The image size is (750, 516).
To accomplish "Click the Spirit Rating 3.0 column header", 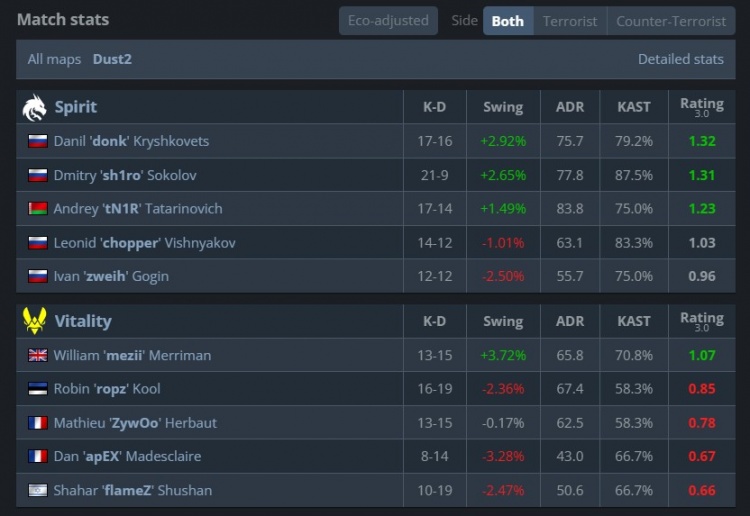I will 701,107.
